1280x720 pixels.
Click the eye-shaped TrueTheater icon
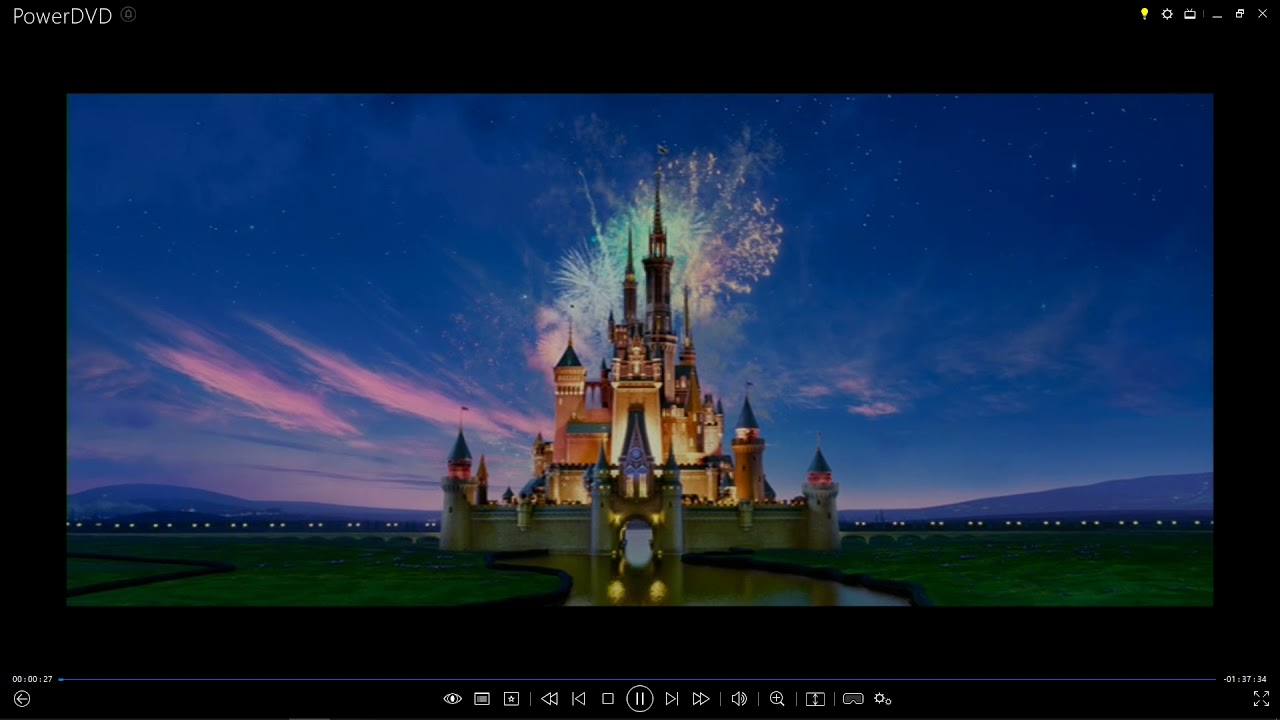[452, 699]
